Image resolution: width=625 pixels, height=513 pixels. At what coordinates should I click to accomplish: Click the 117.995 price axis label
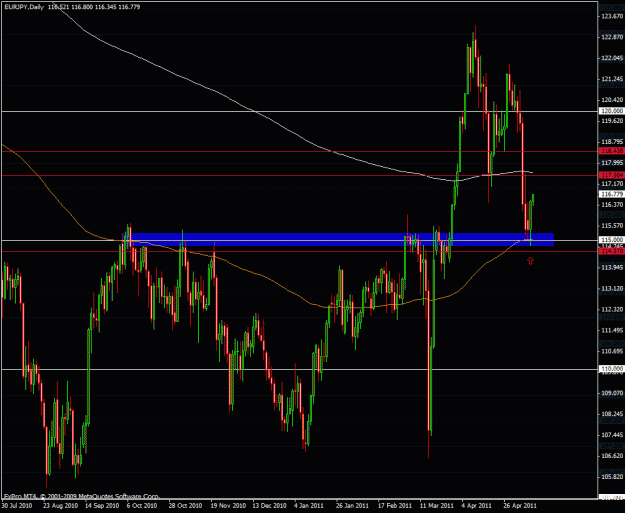(612, 163)
